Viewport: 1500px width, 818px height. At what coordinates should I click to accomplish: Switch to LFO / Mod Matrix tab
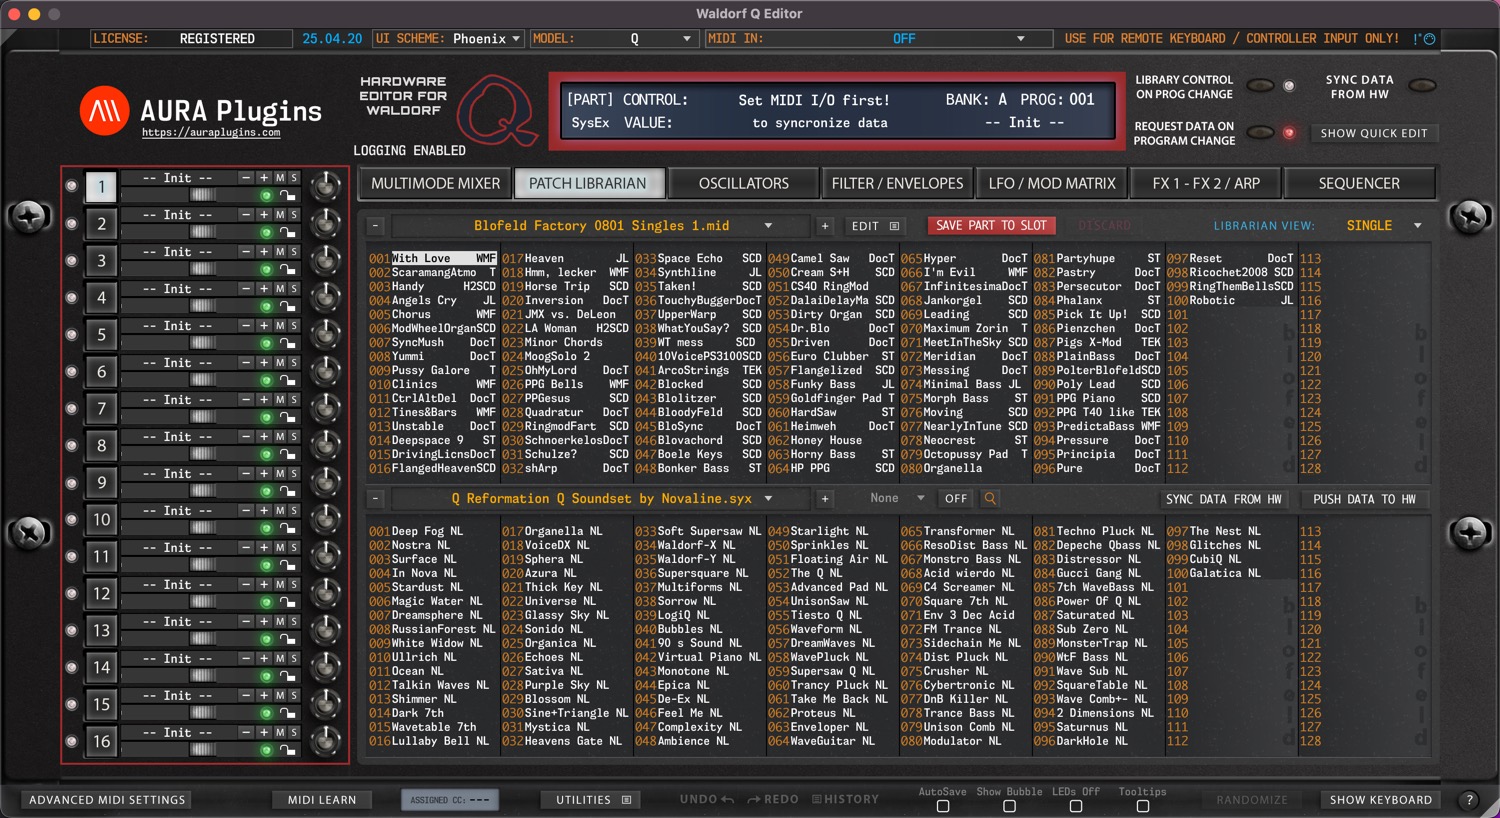1052,183
